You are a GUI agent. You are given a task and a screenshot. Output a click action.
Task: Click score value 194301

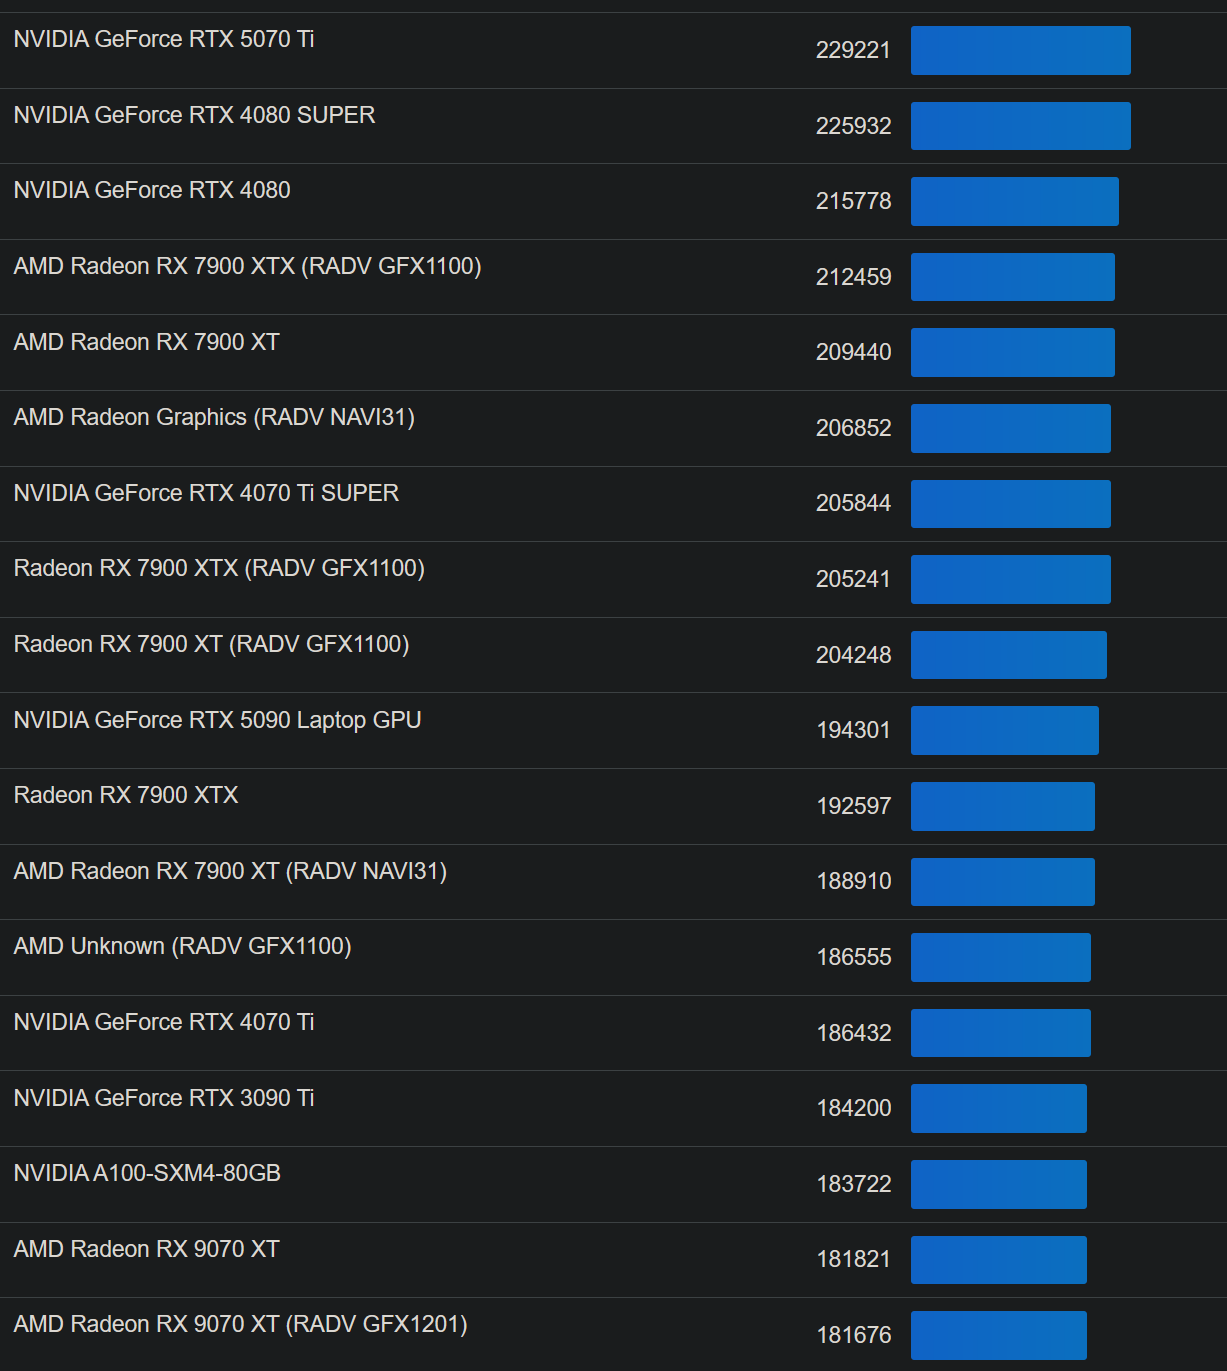853,730
